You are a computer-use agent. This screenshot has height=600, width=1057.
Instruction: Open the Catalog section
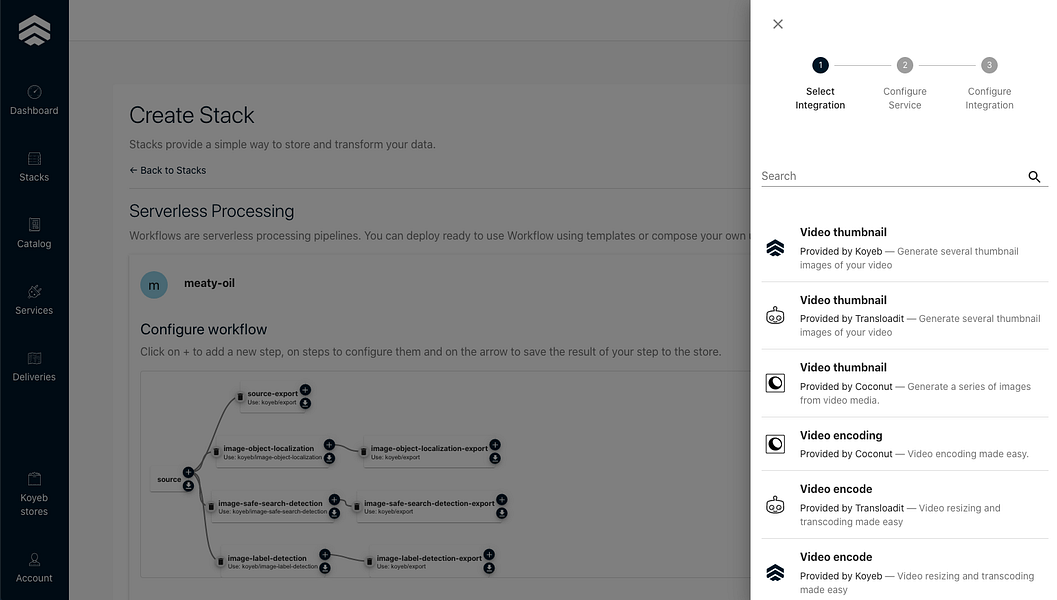click(34, 233)
